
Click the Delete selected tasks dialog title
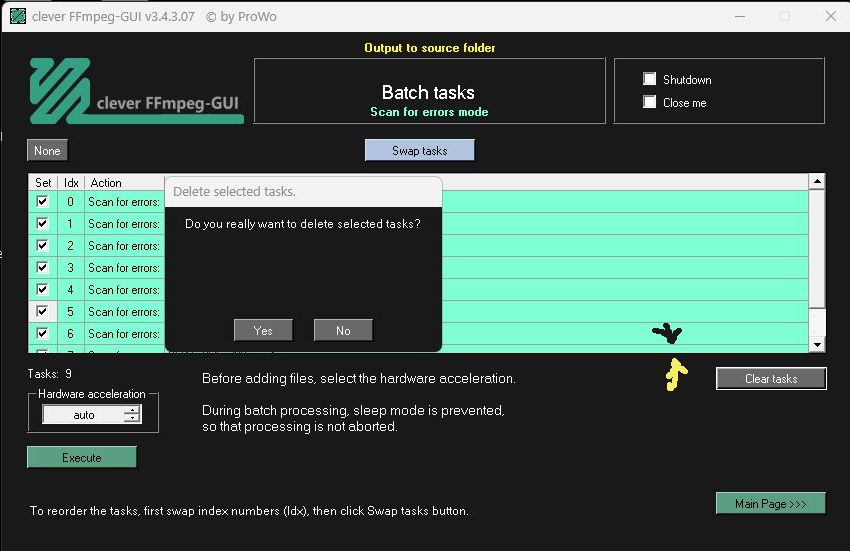234,191
